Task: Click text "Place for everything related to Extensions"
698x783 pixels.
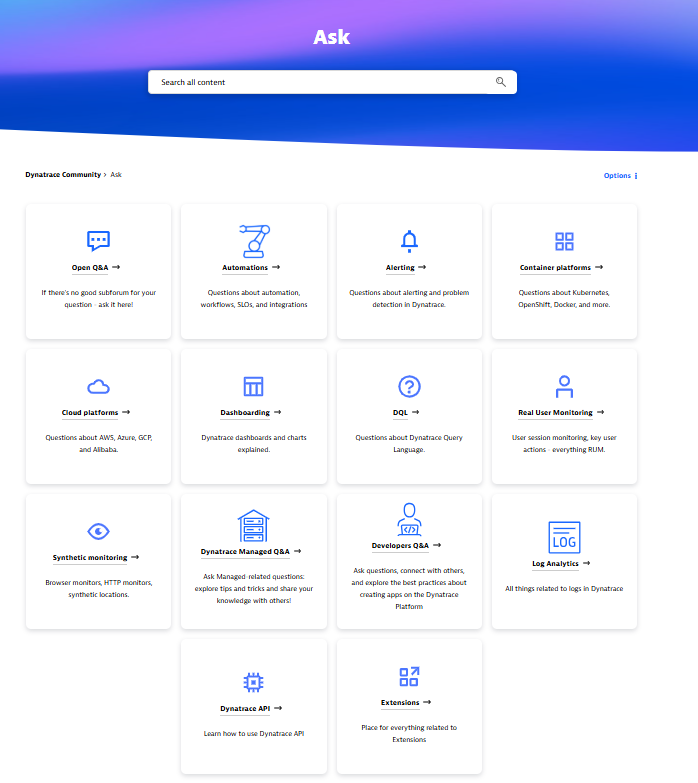Action: pos(409,734)
